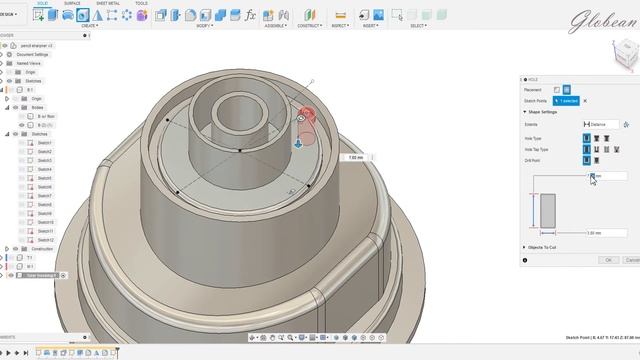Switch to the Sheet Metal tab

coord(108,3)
